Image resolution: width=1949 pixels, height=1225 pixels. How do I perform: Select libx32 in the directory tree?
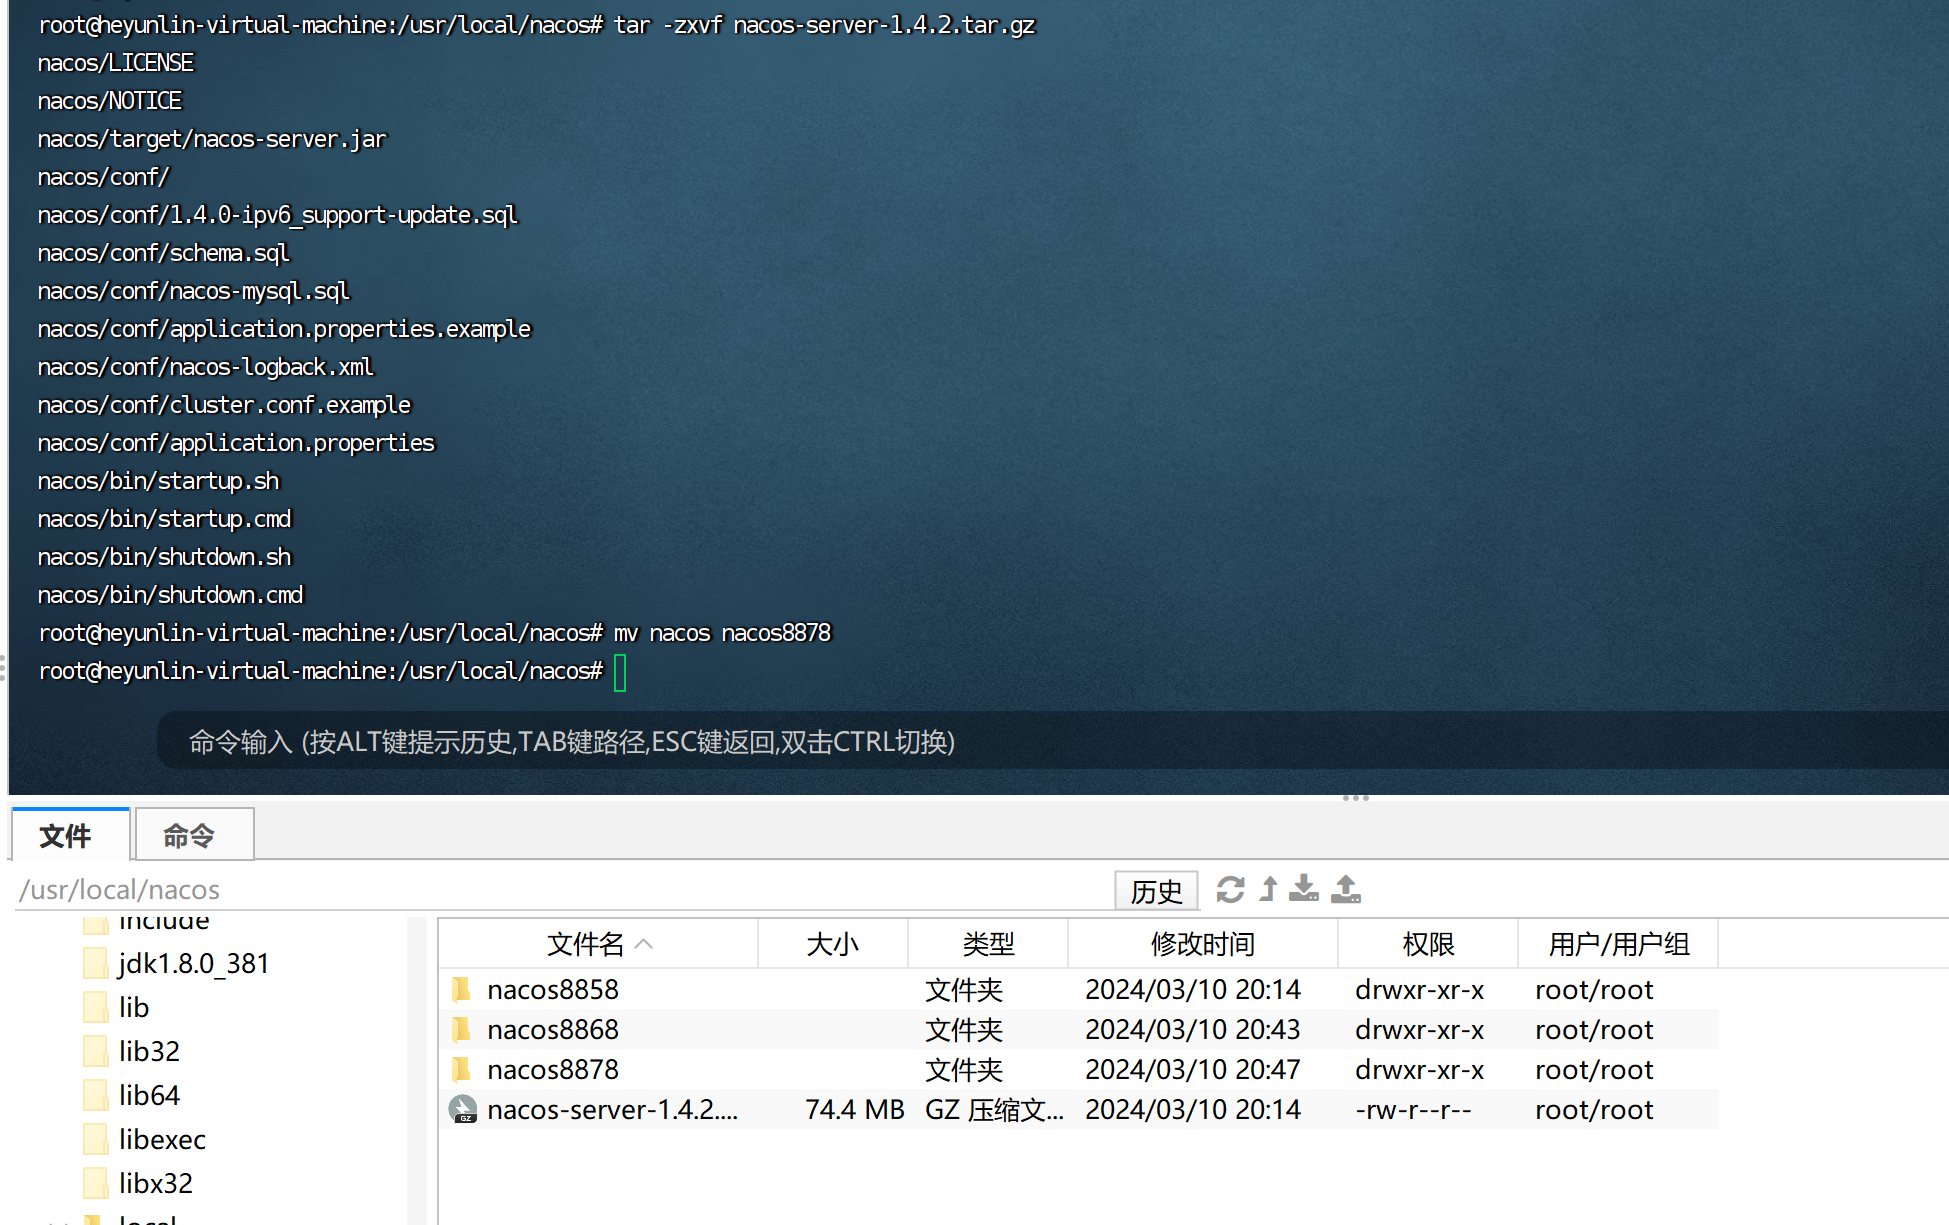[x=155, y=1183]
